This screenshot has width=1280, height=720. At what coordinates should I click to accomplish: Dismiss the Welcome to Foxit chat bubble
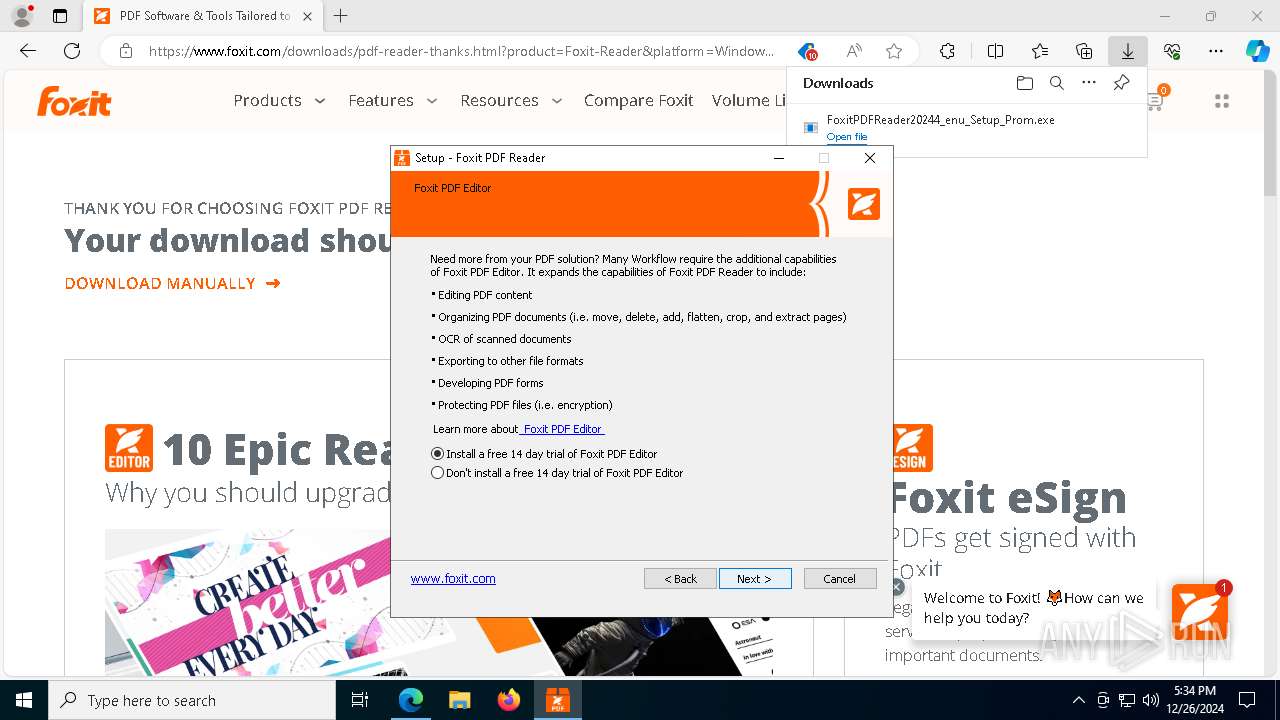coord(897,588)
